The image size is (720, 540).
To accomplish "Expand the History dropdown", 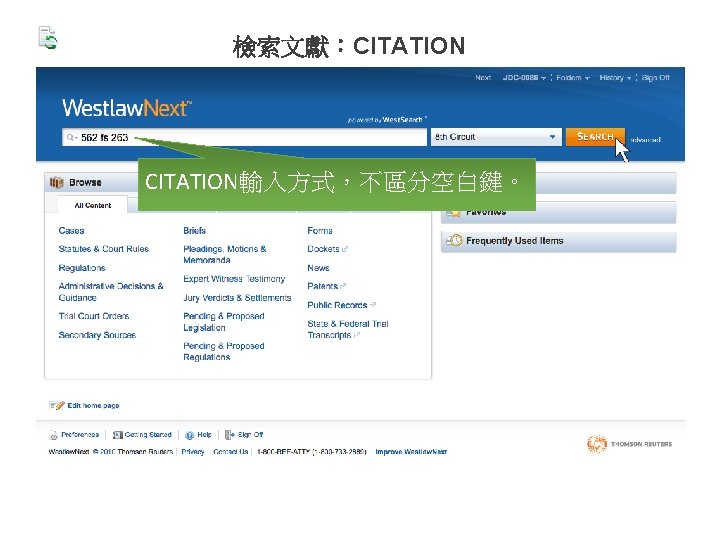I will point(615,78).
